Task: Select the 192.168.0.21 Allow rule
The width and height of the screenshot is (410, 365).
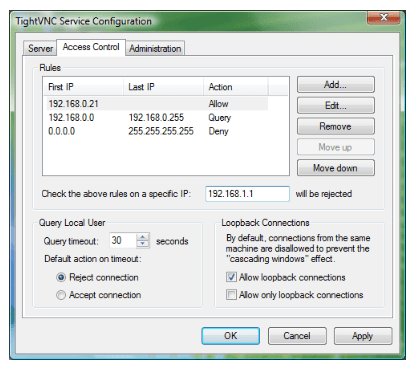Action: 156,104
